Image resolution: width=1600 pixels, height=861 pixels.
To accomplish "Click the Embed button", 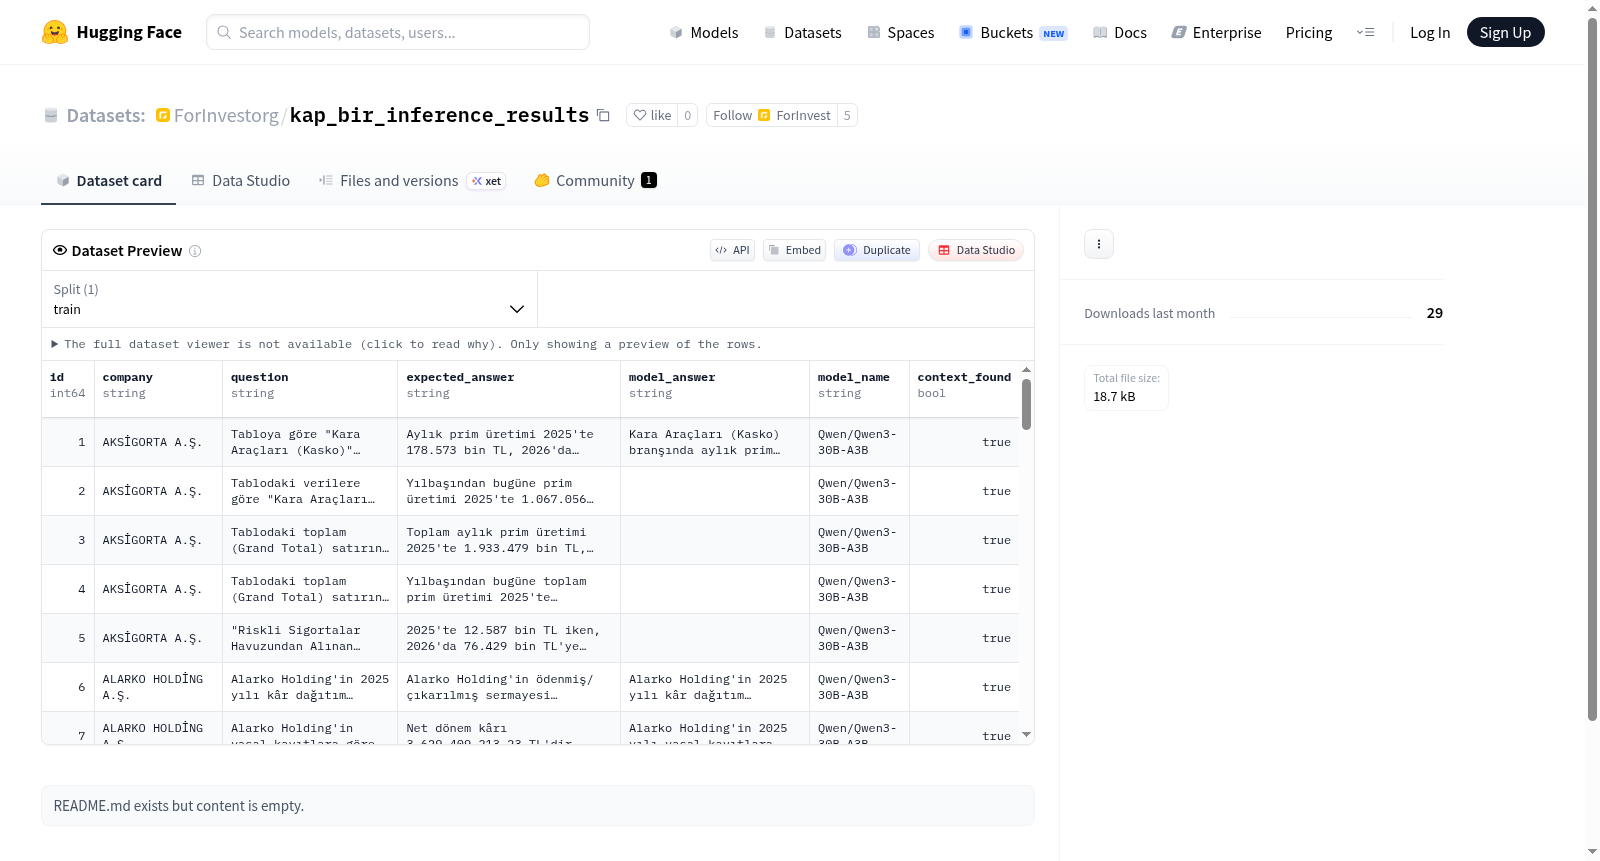I will point(794,250).
